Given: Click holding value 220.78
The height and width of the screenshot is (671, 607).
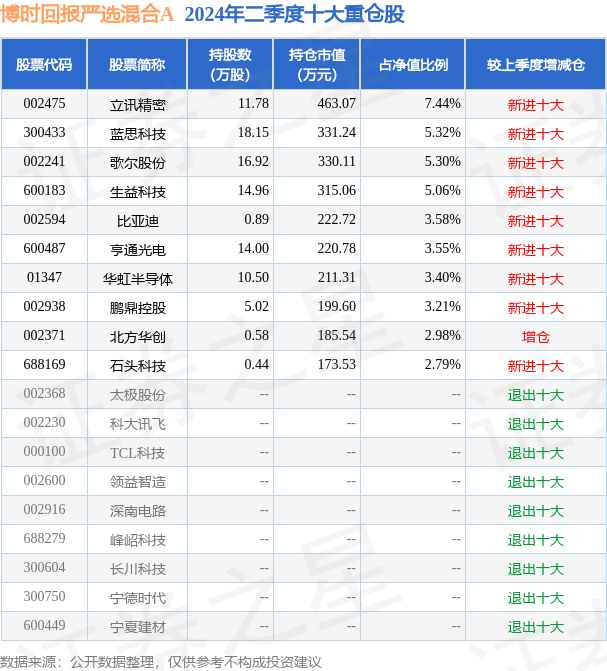Looking at the screenshot, I should pyautogui.click(x=336, y=249).
